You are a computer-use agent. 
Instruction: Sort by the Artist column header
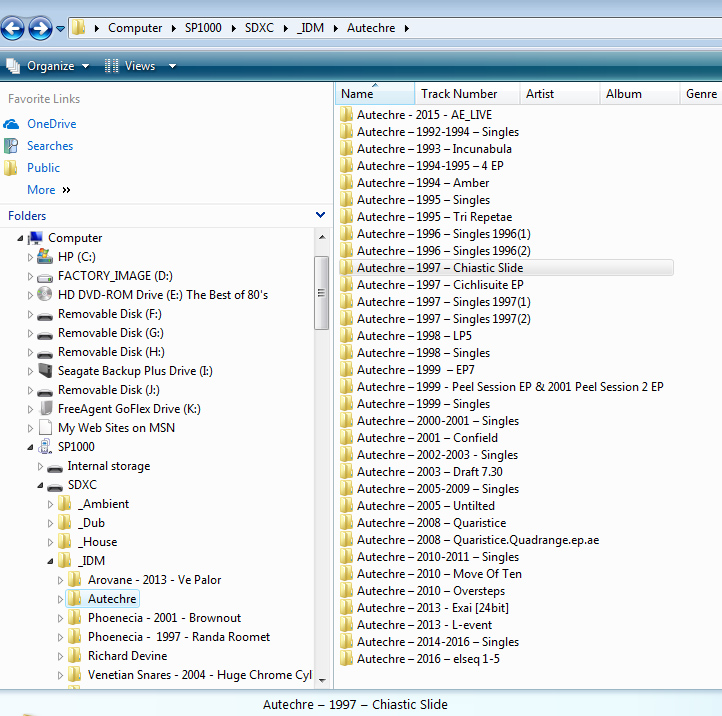click(x=540, y=94)
